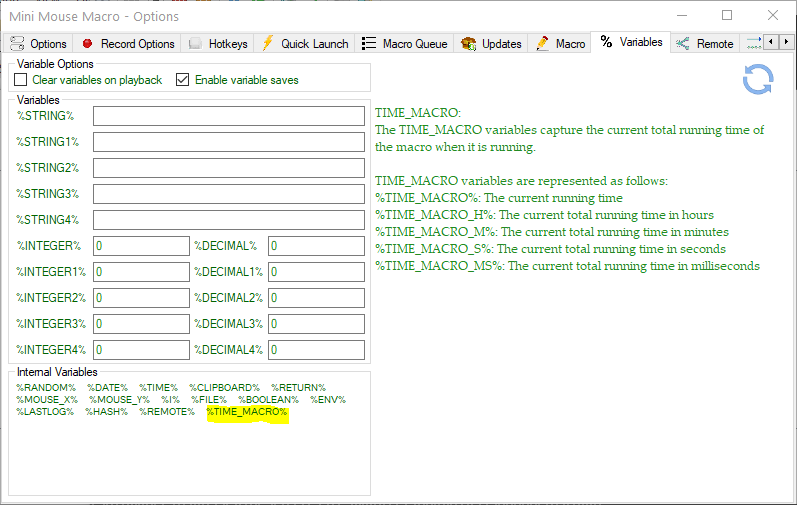Click the highlighted %TIME_MACRO% variable

[247, 412]
